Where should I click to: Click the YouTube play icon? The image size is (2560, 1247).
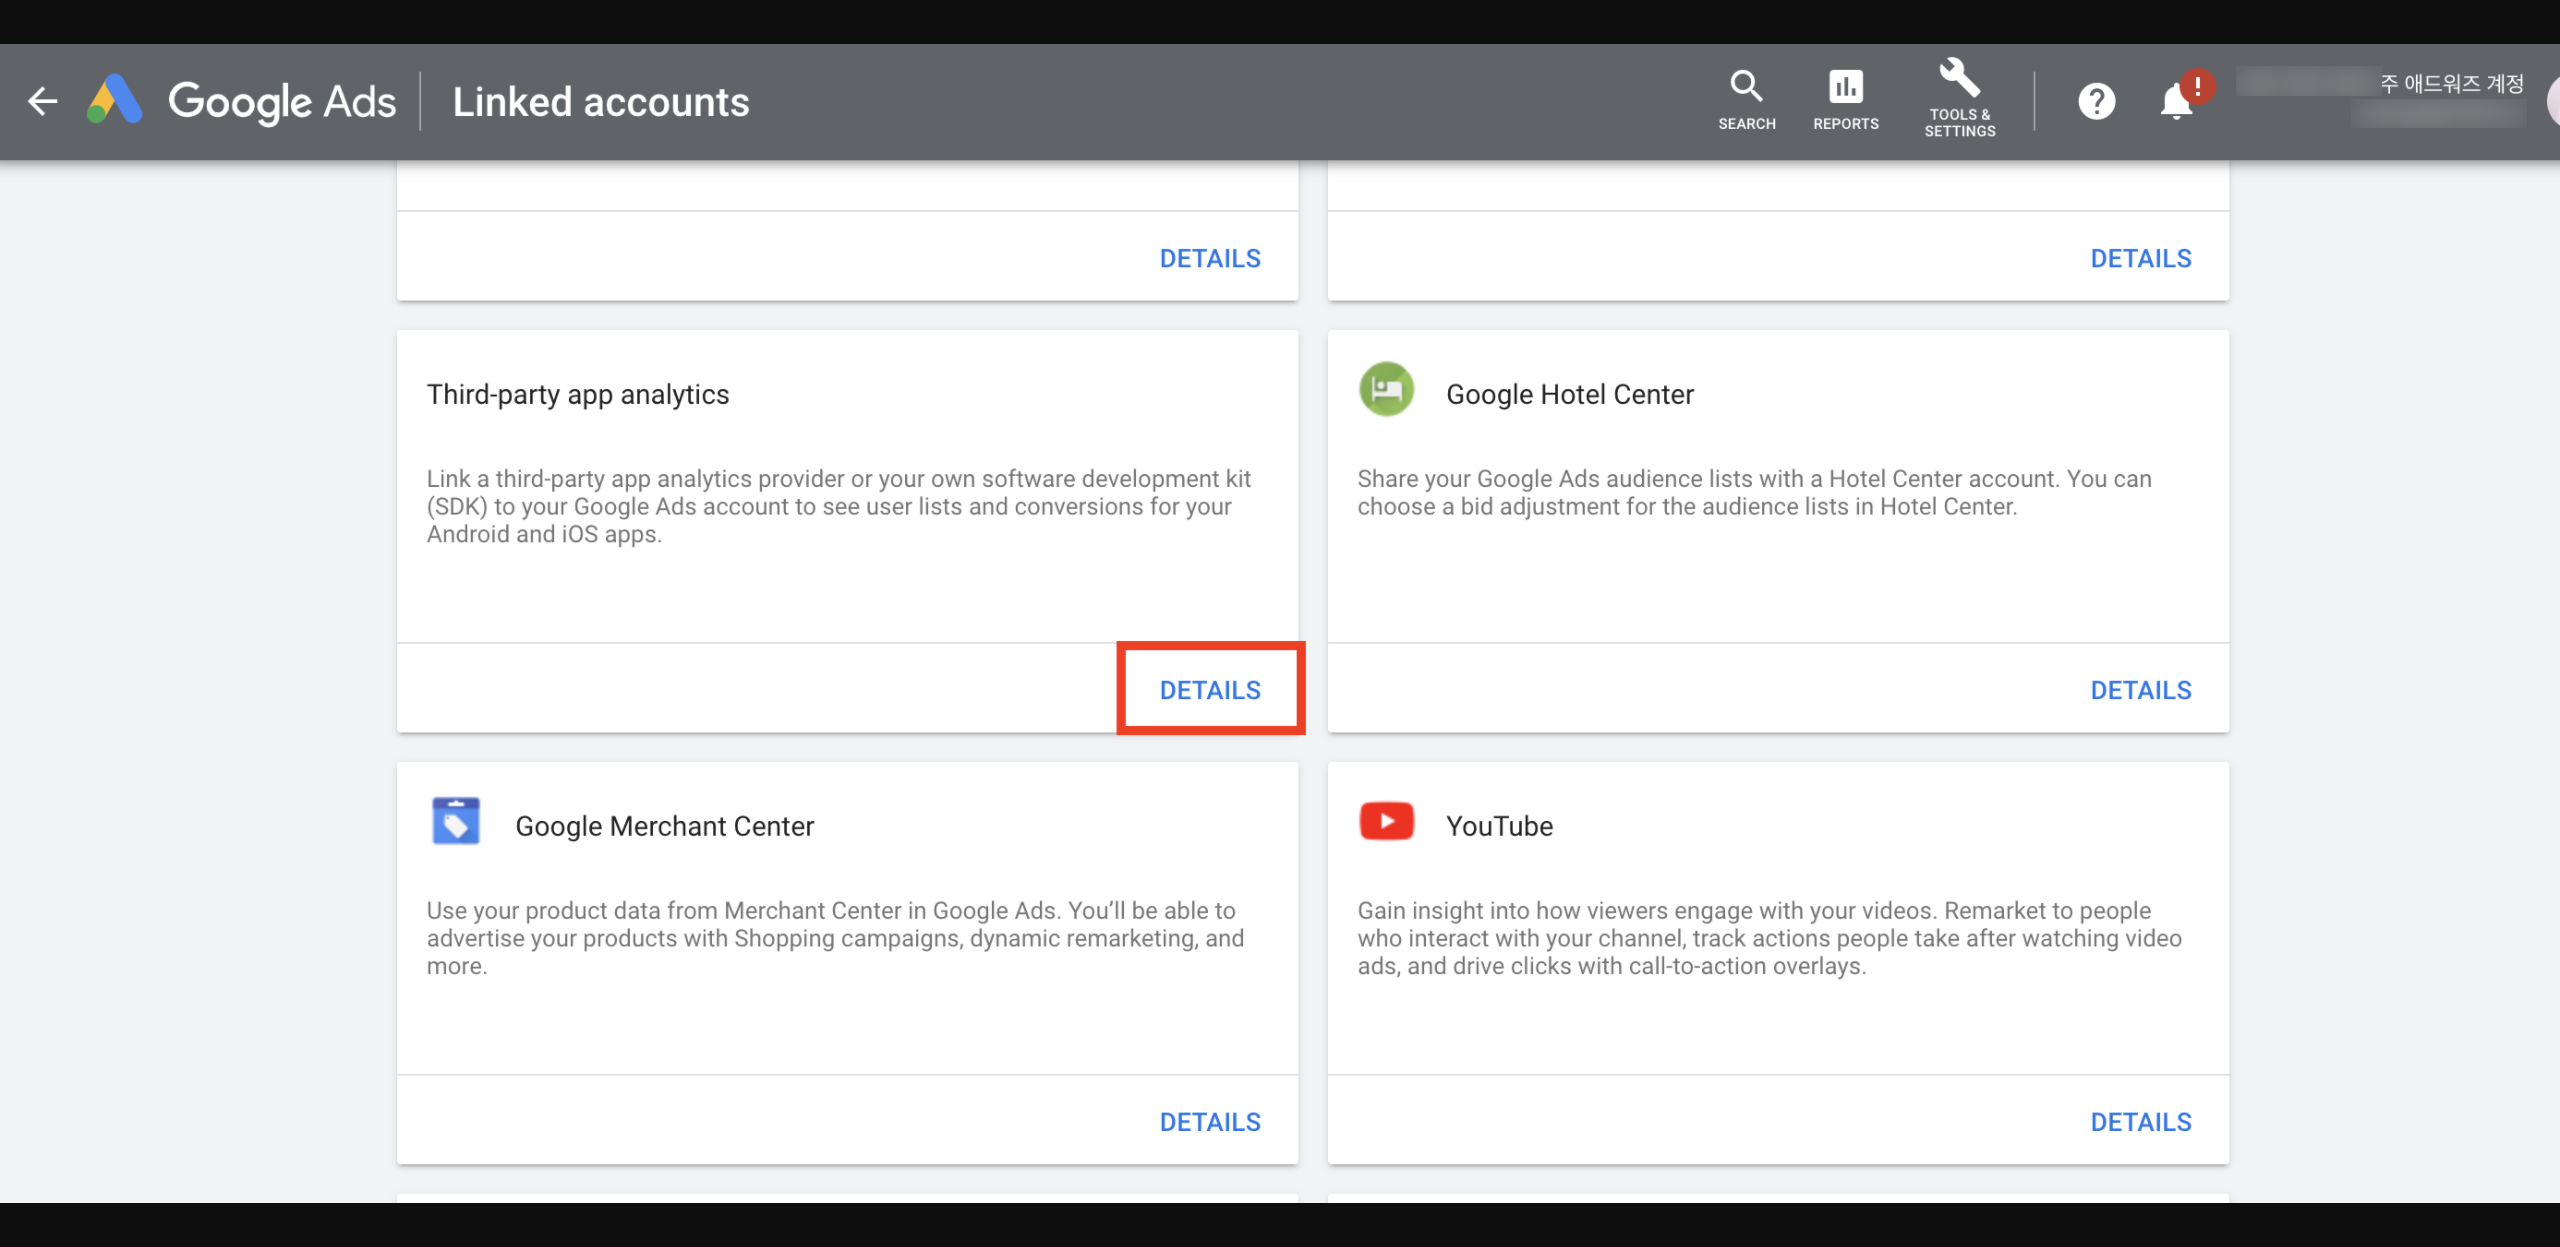[1386, 821]
